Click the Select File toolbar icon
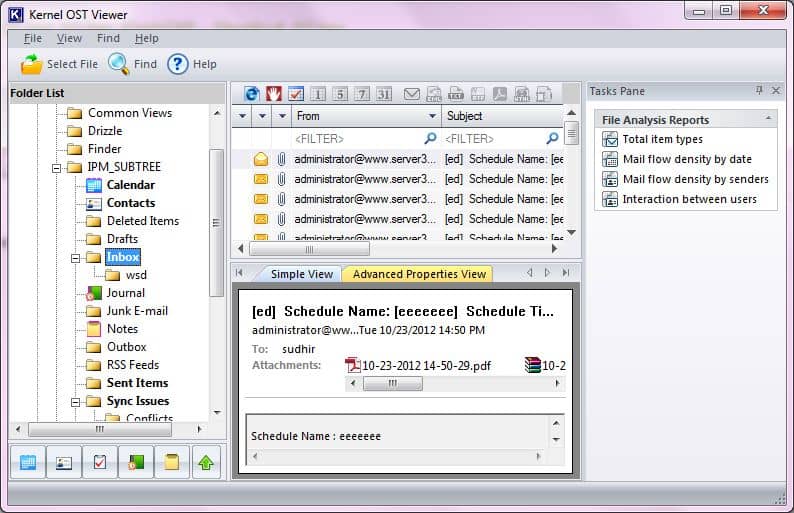The width and height of the screenshot is (794, 513). pyautogui.click(x=31, y=64)
